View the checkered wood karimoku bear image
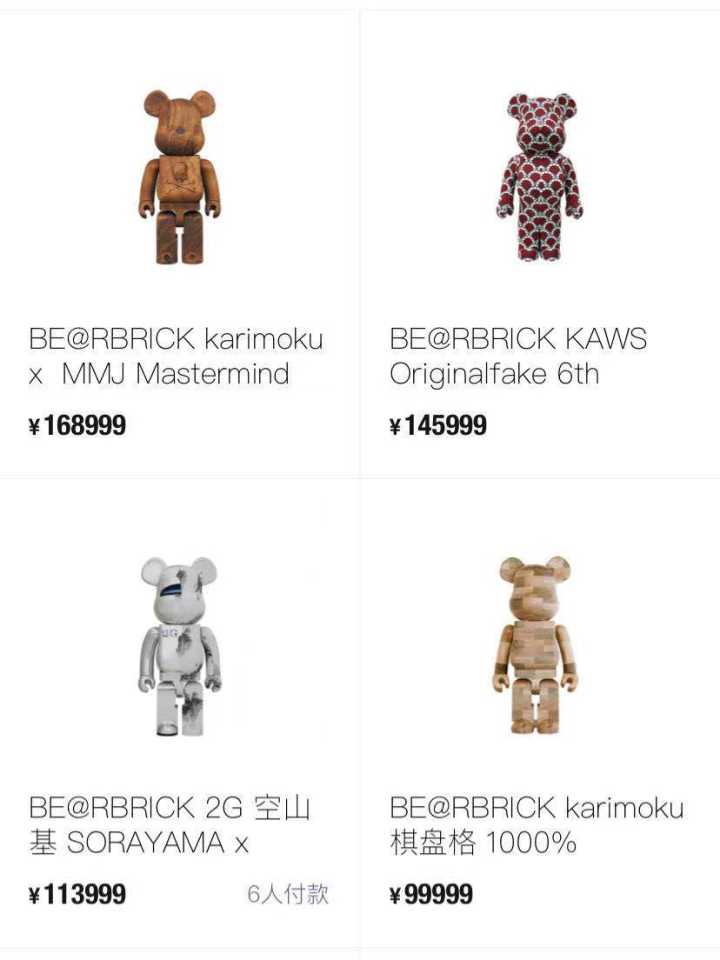The width and height of the screenshot is (720, 960). (x=539, y=645)
